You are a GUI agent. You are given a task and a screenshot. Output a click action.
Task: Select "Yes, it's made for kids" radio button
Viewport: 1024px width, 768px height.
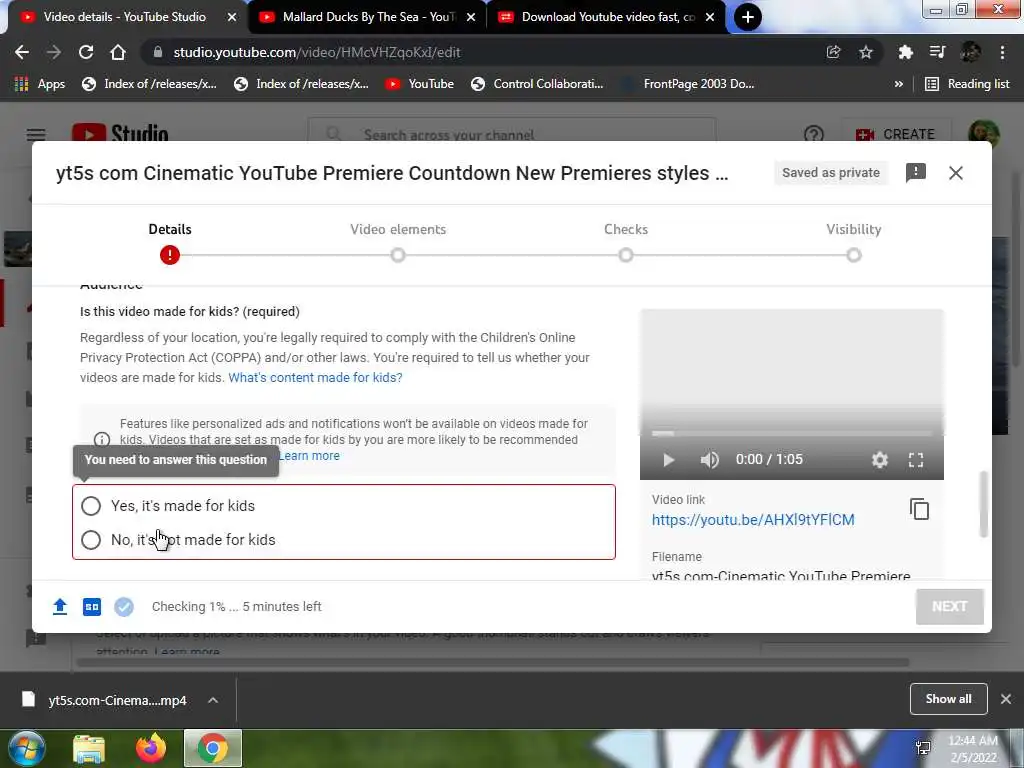point(91,505)
